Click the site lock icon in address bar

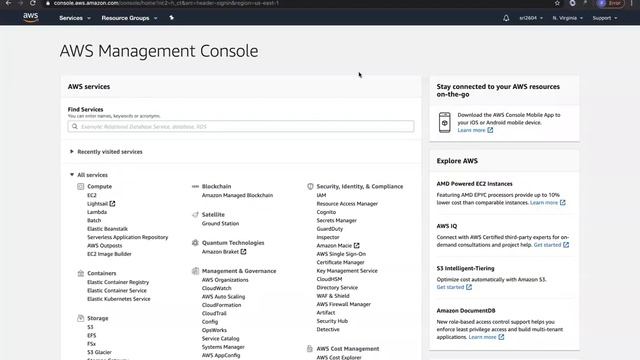coord(48,3)
